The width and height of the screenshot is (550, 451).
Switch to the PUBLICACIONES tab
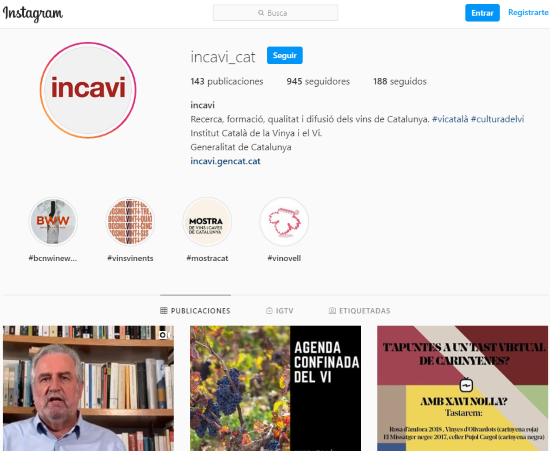[195, 311]
